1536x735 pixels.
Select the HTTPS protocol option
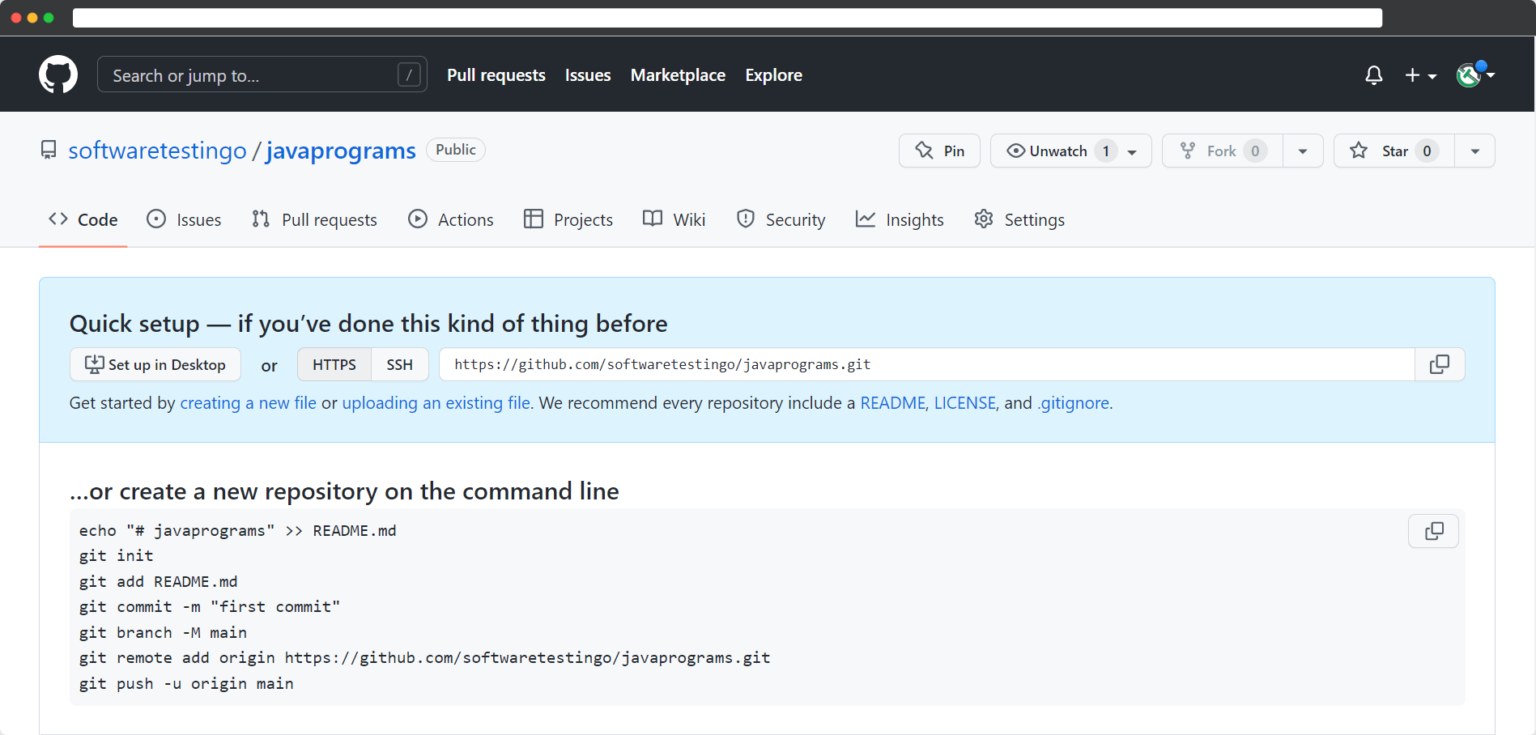click(x=334, y=365)
